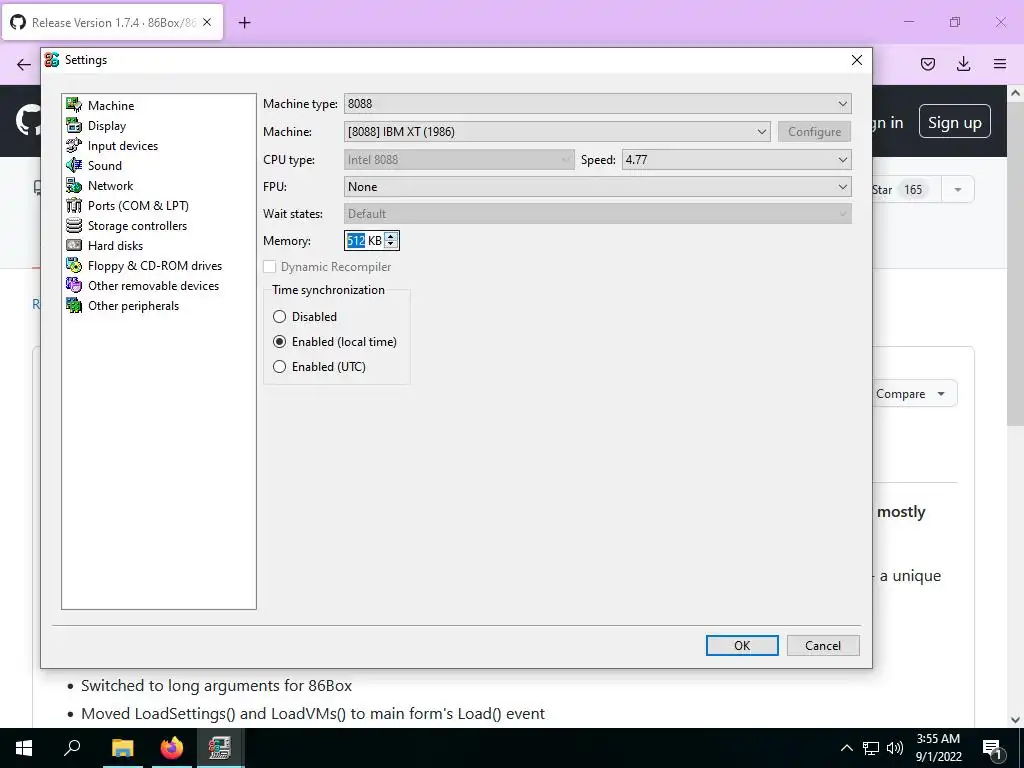Open Firefox downloads arrow icon

963,63
